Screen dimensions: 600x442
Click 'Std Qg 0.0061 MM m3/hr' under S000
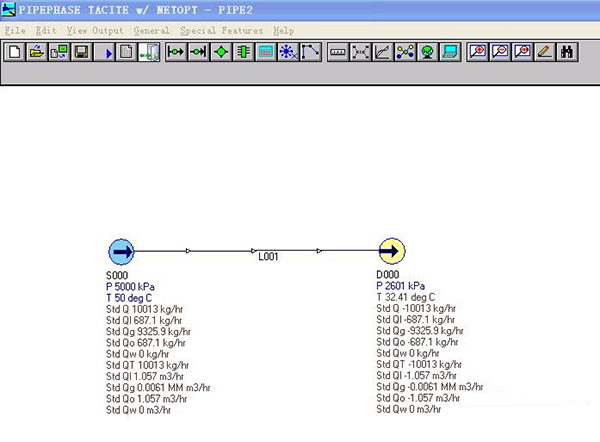[158, 388]
